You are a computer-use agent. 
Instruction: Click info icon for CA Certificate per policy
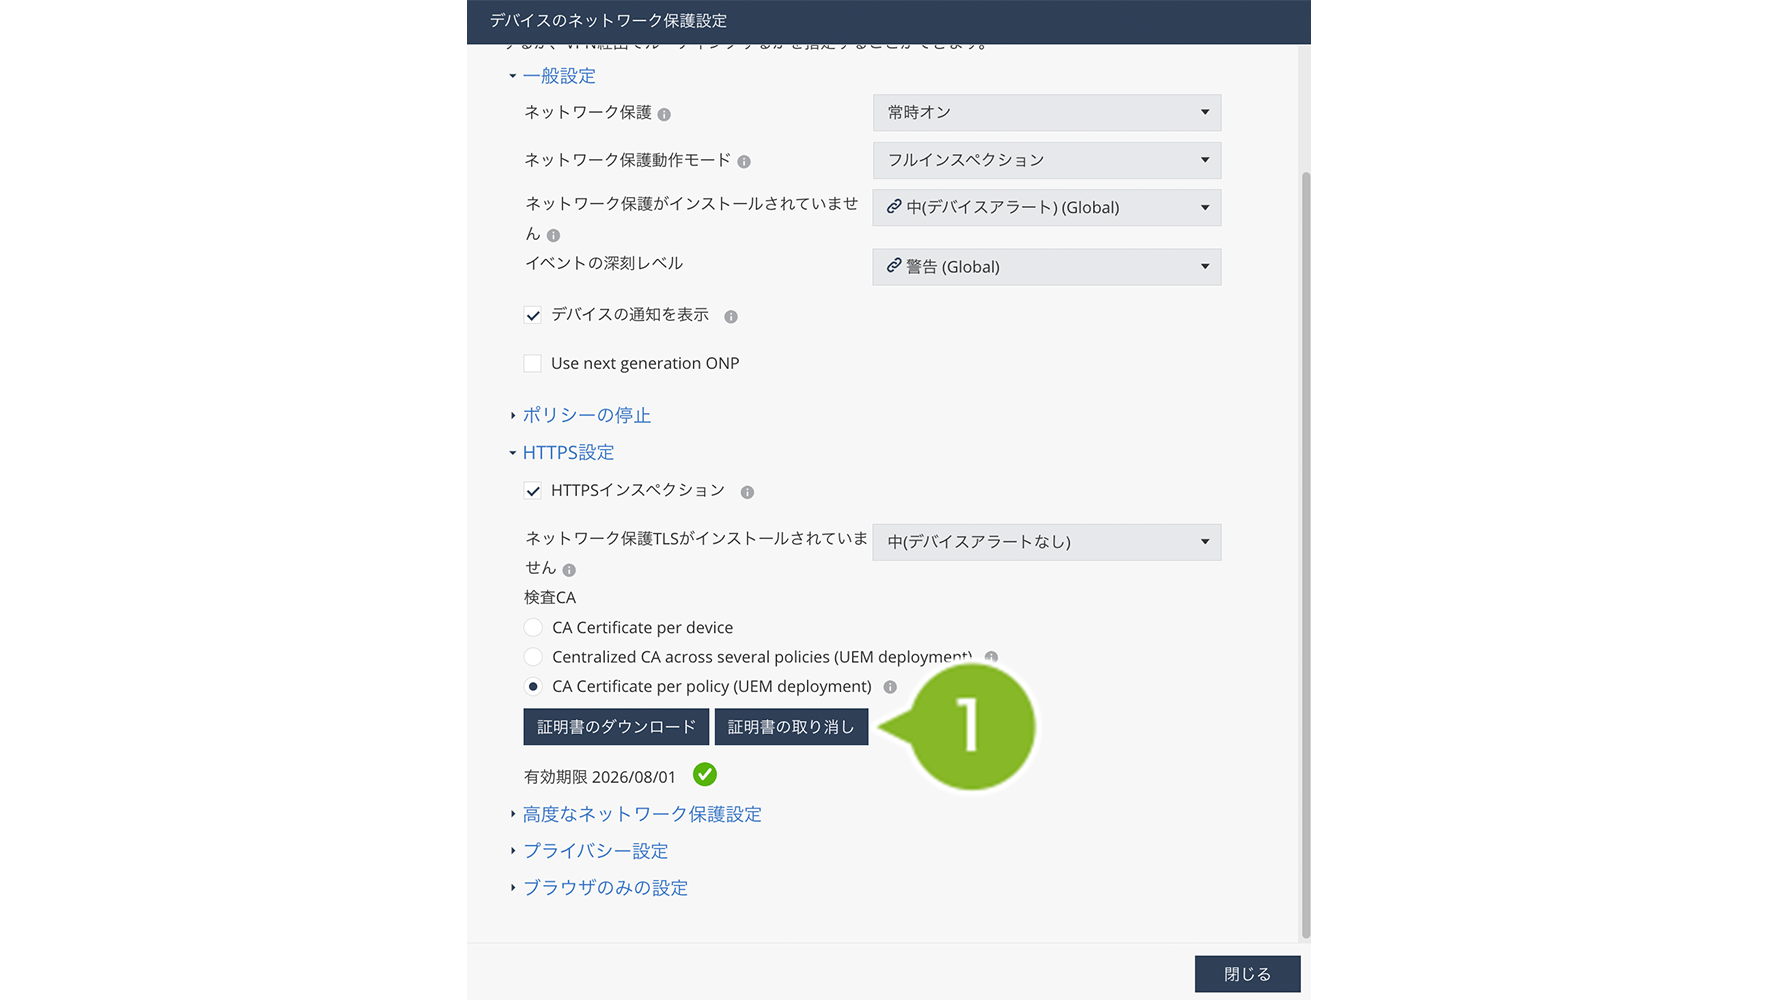pos(890,687)
